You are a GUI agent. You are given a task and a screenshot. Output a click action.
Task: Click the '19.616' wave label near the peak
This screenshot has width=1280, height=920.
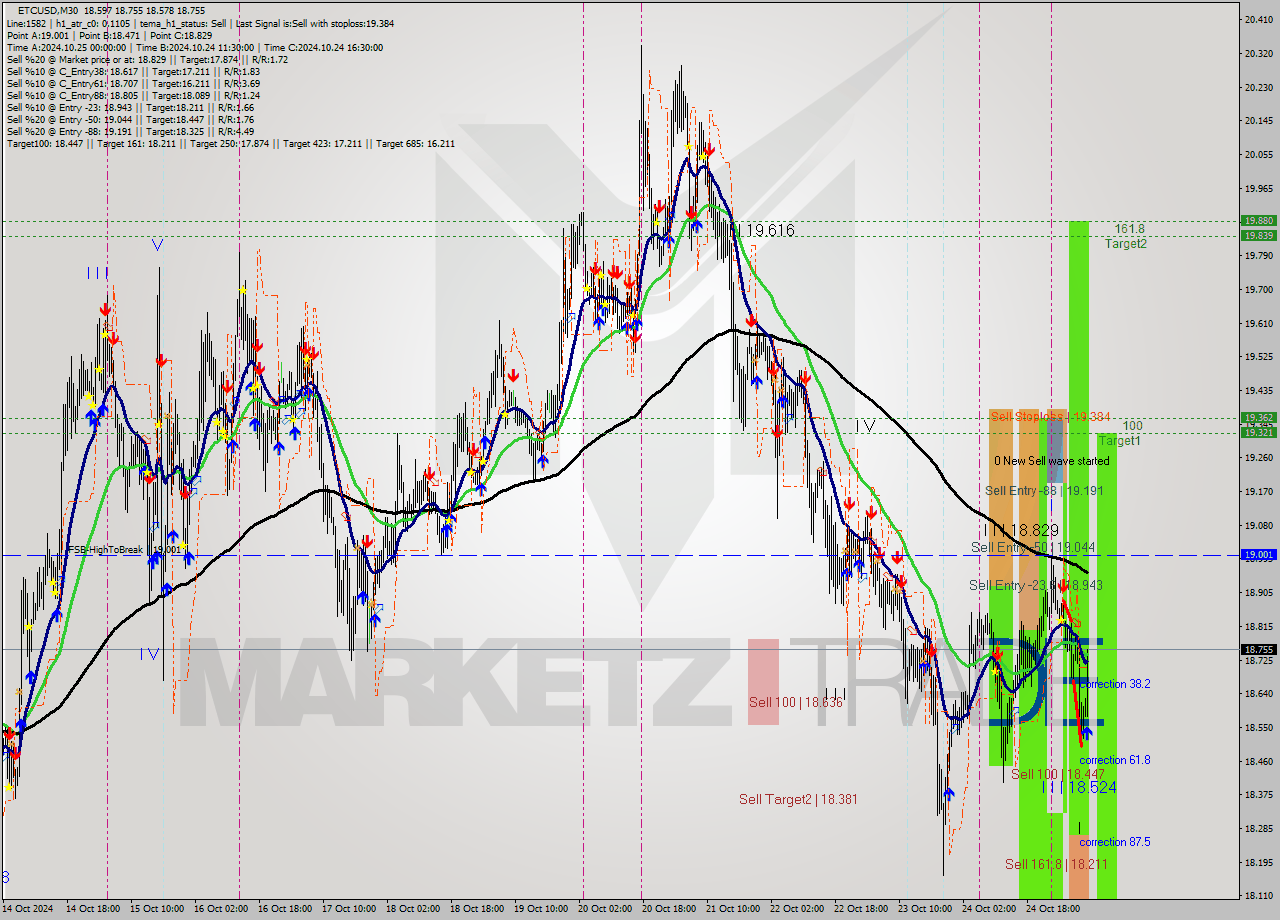(769, 231)
